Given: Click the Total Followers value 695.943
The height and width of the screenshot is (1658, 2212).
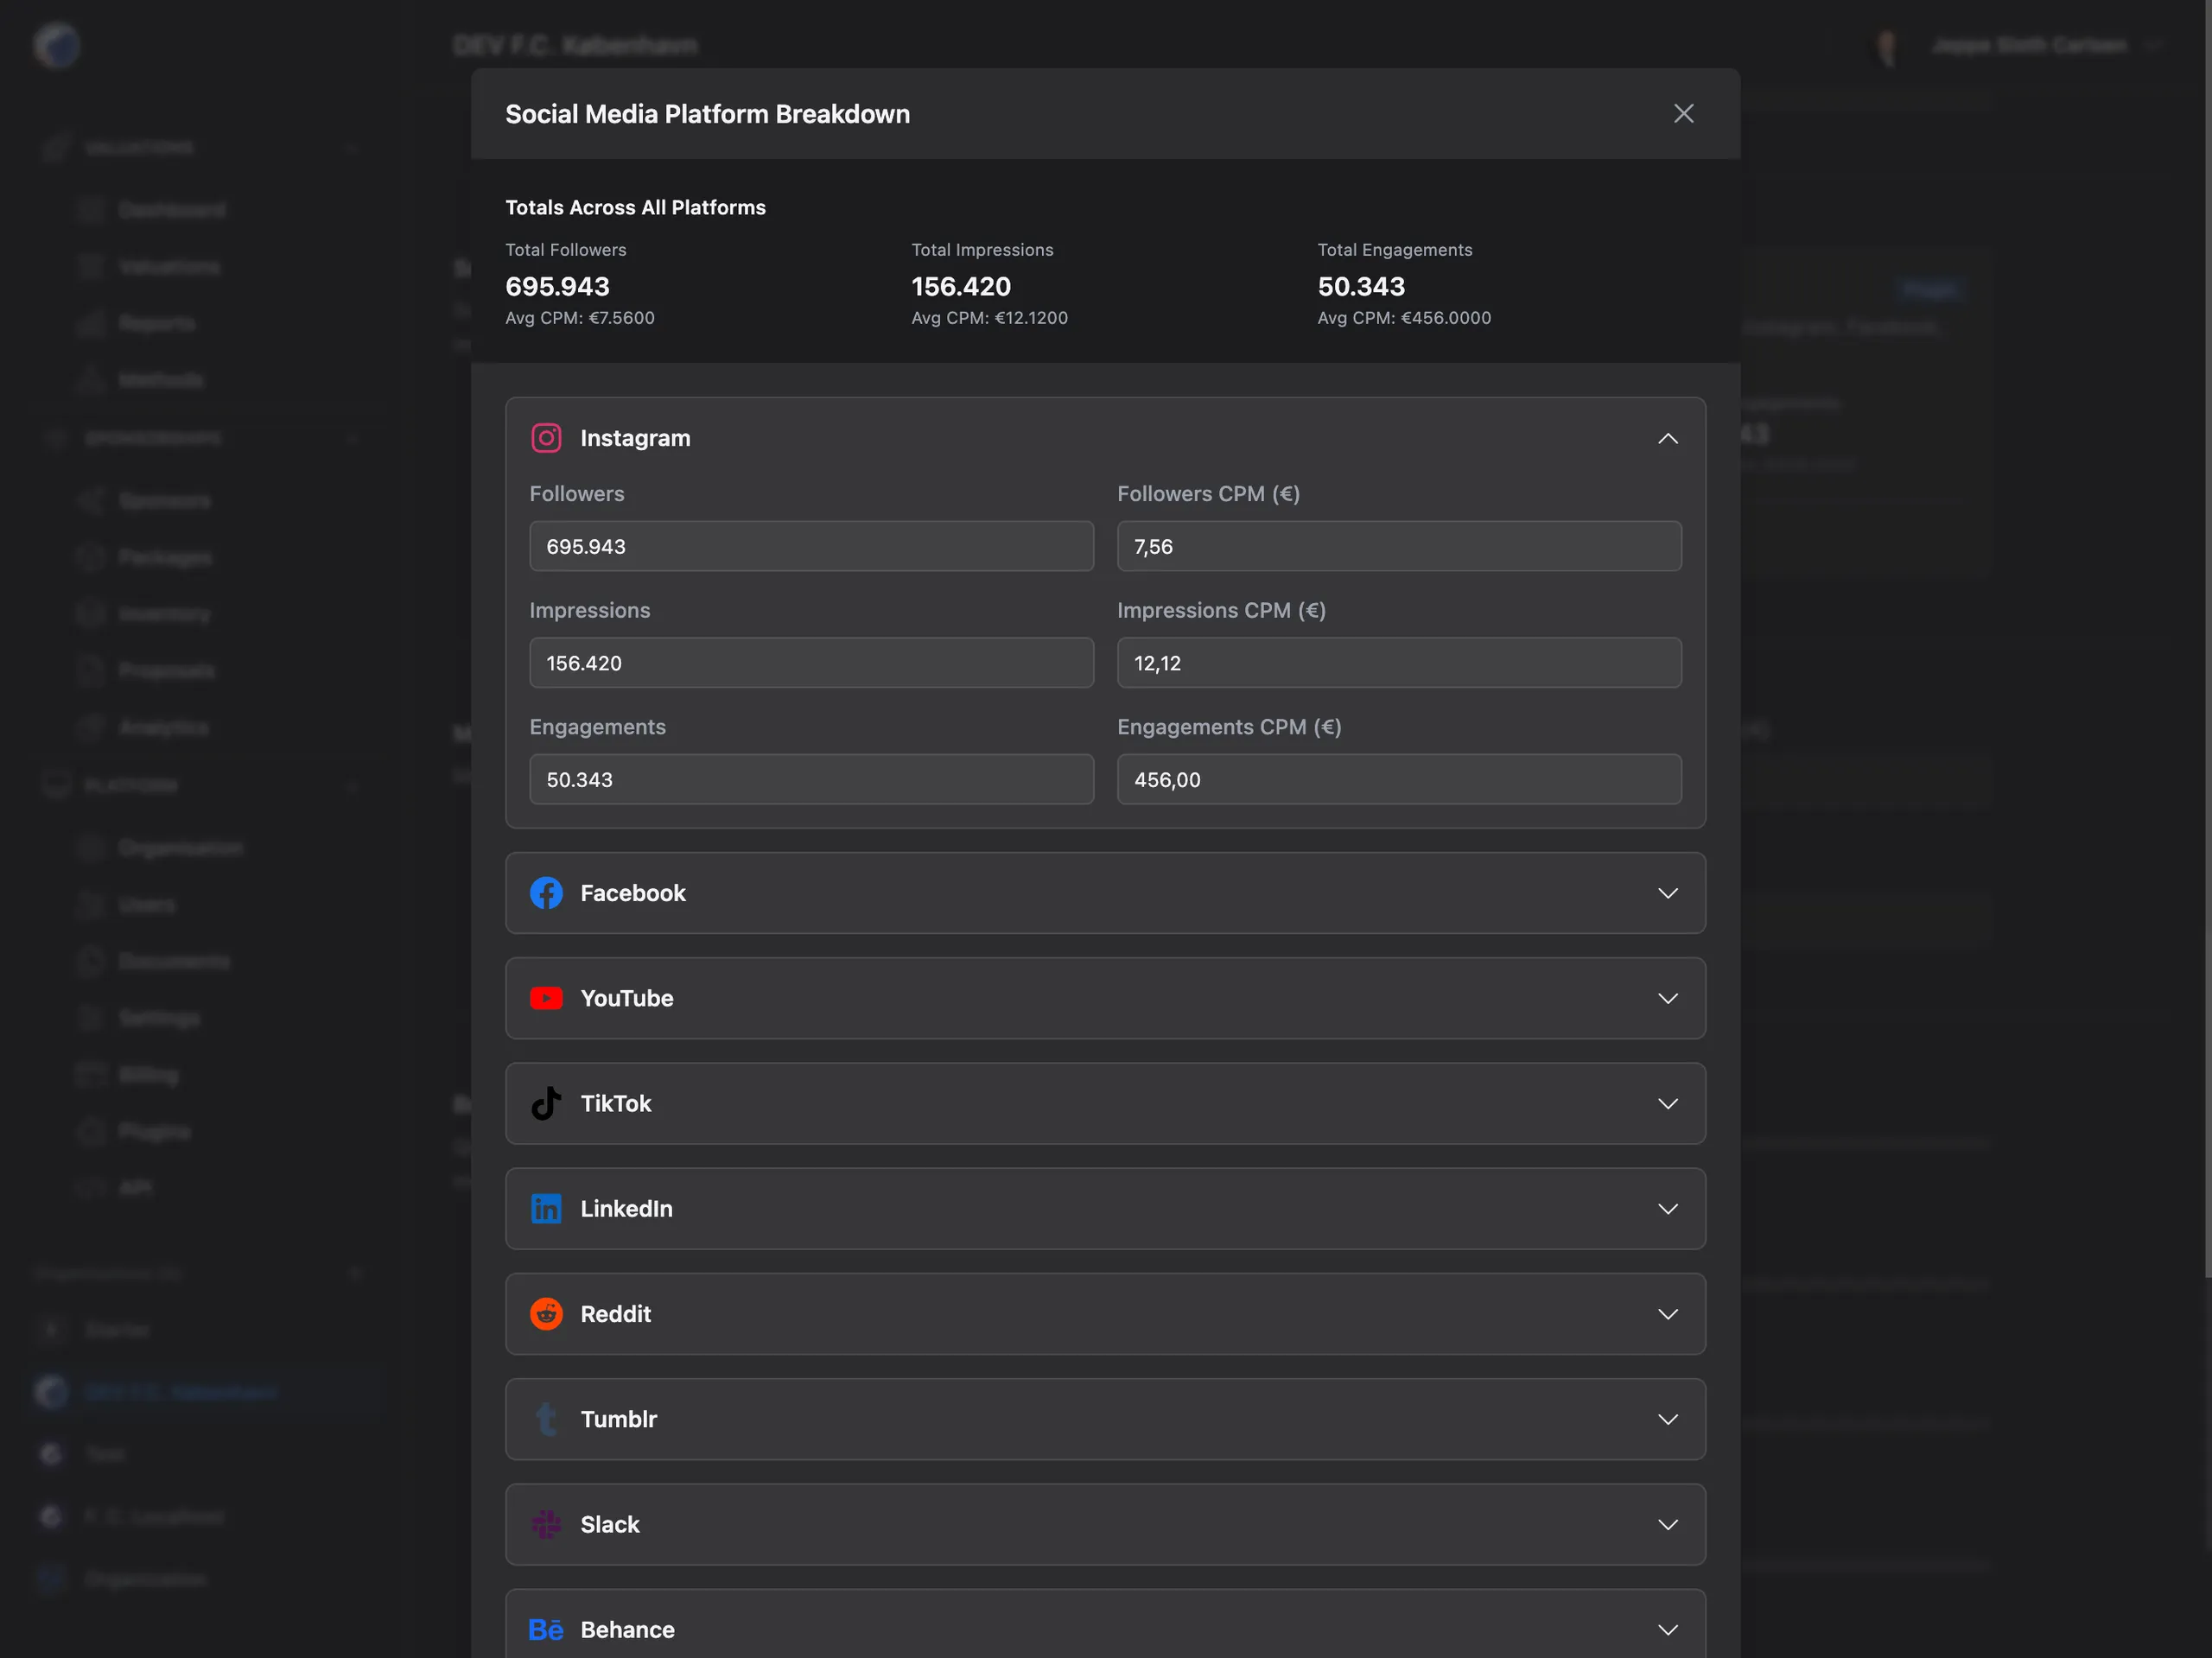Looking at the screenshot, I should [557, 286].
